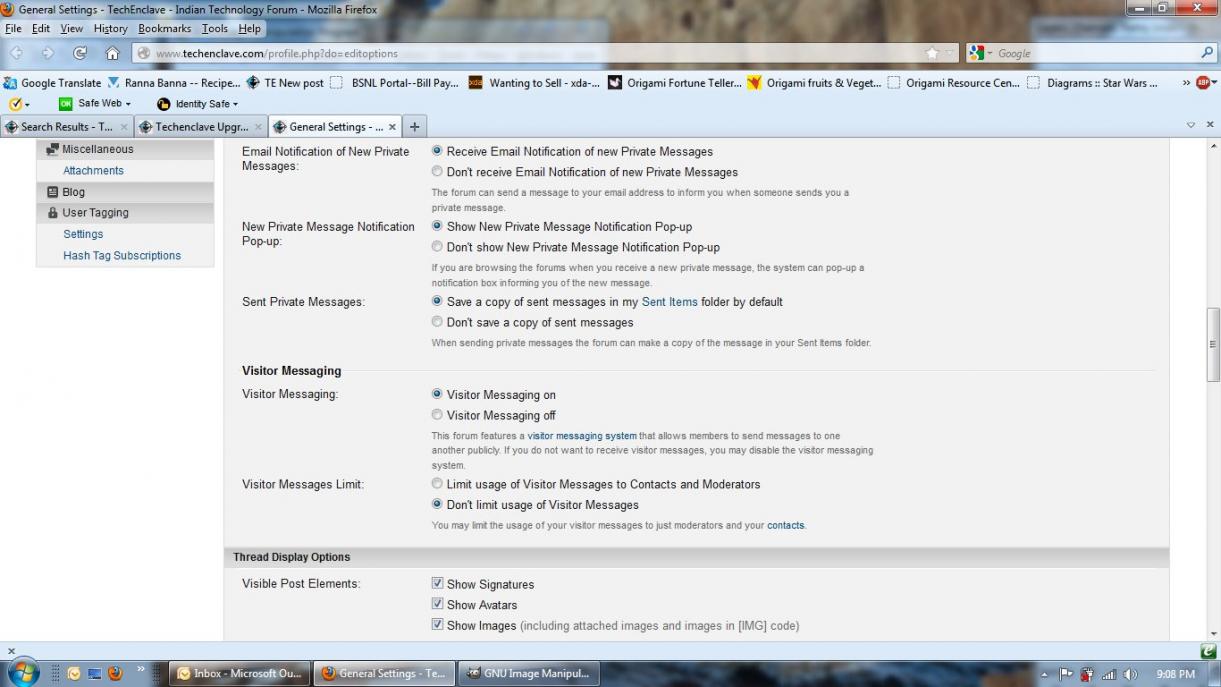Open the Edit menu
The height and width of the screenshot is (687, 1221).
41,29
